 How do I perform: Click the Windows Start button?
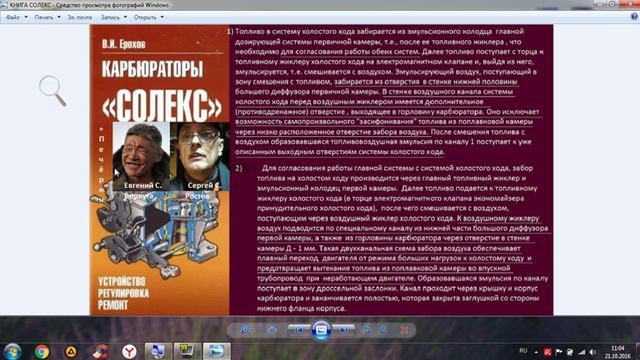click(x=12, y=351)
